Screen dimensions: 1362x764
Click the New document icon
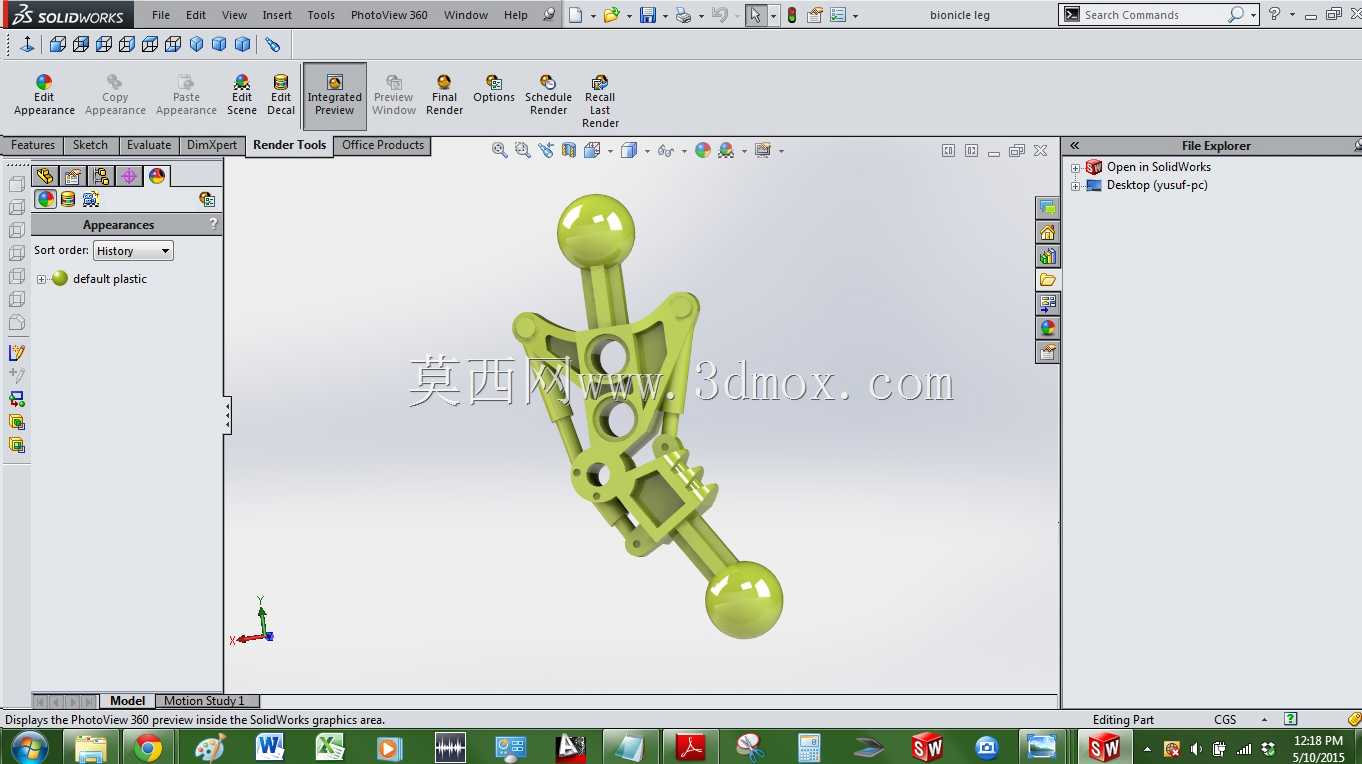click(x=575, y=15)
